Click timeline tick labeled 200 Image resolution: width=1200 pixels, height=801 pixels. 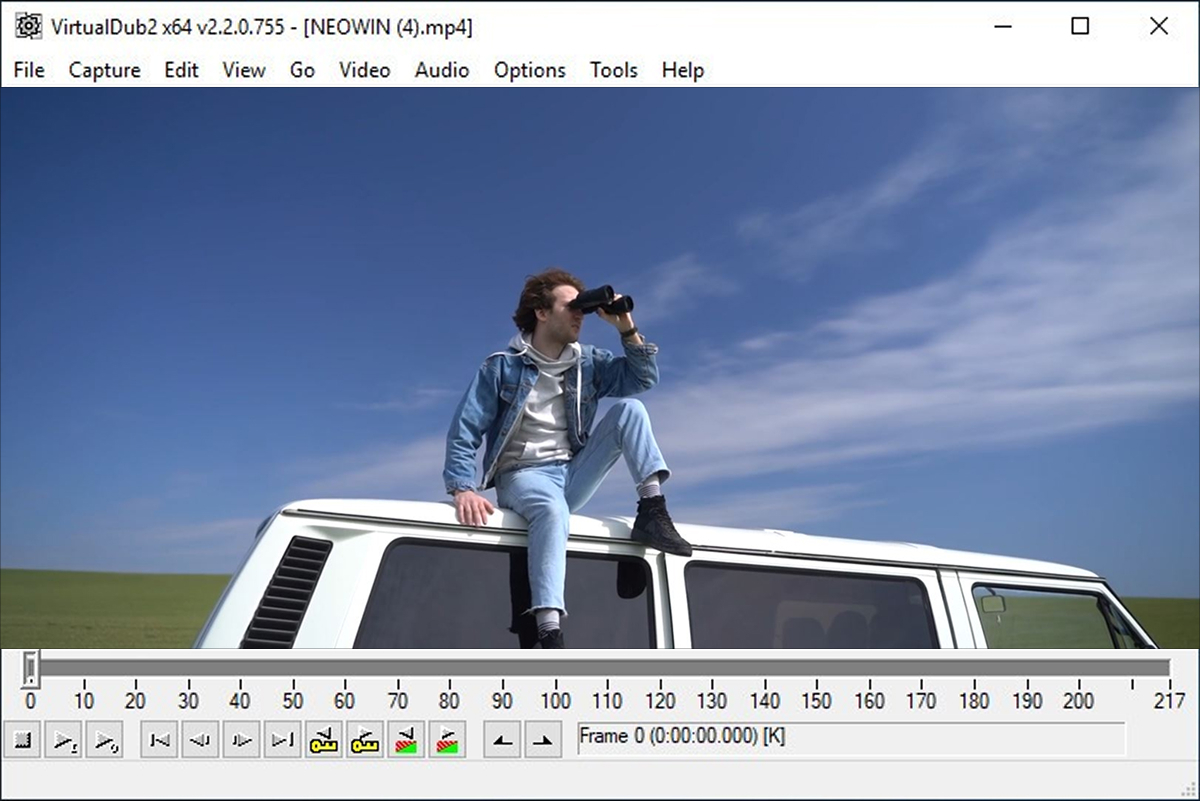pos(1078,701)
